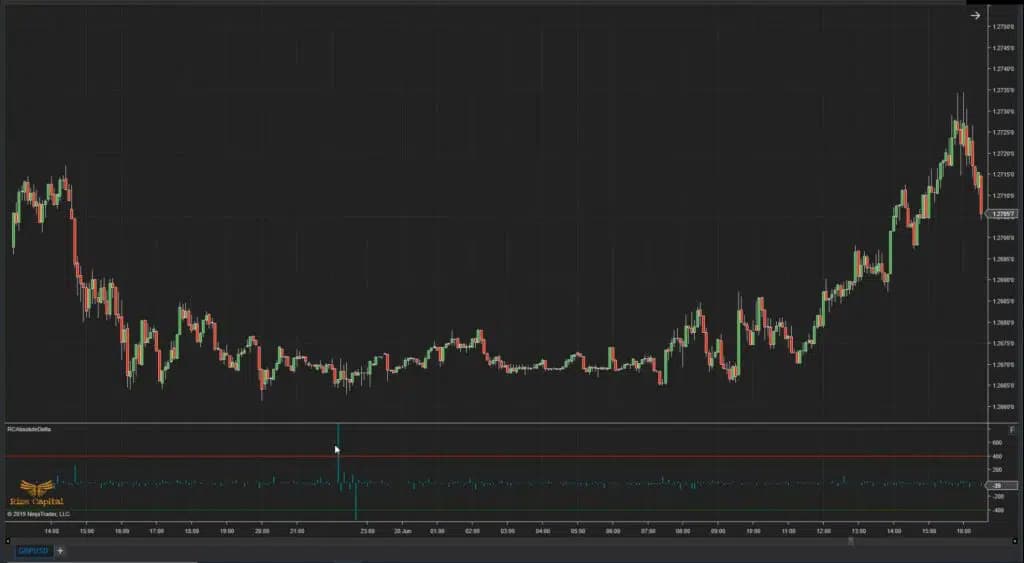1024x563 pixels.
Task: Click the F button on the indicator panel
Action: (1012, 430)
